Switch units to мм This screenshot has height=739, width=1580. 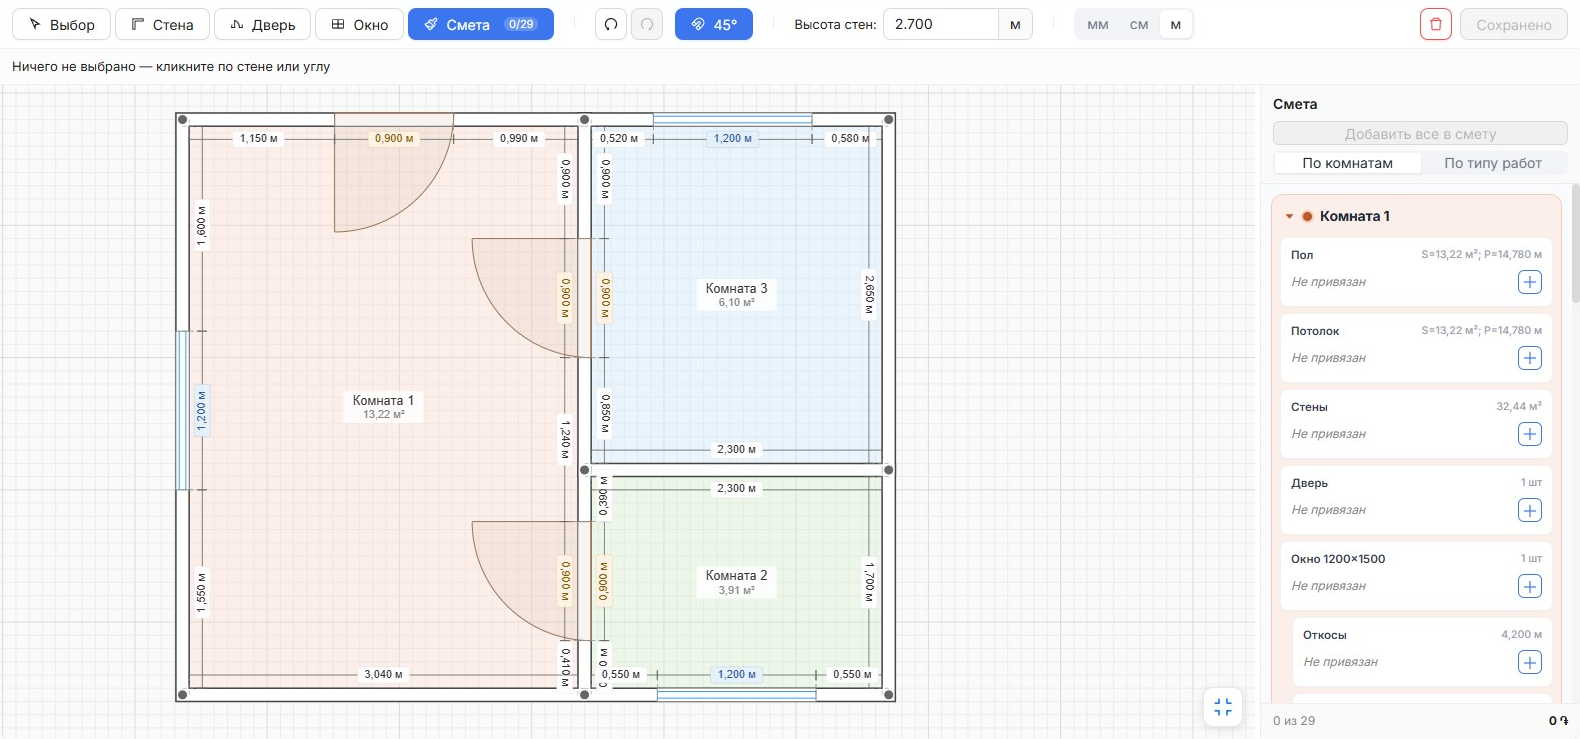[x=1098, y=25]
